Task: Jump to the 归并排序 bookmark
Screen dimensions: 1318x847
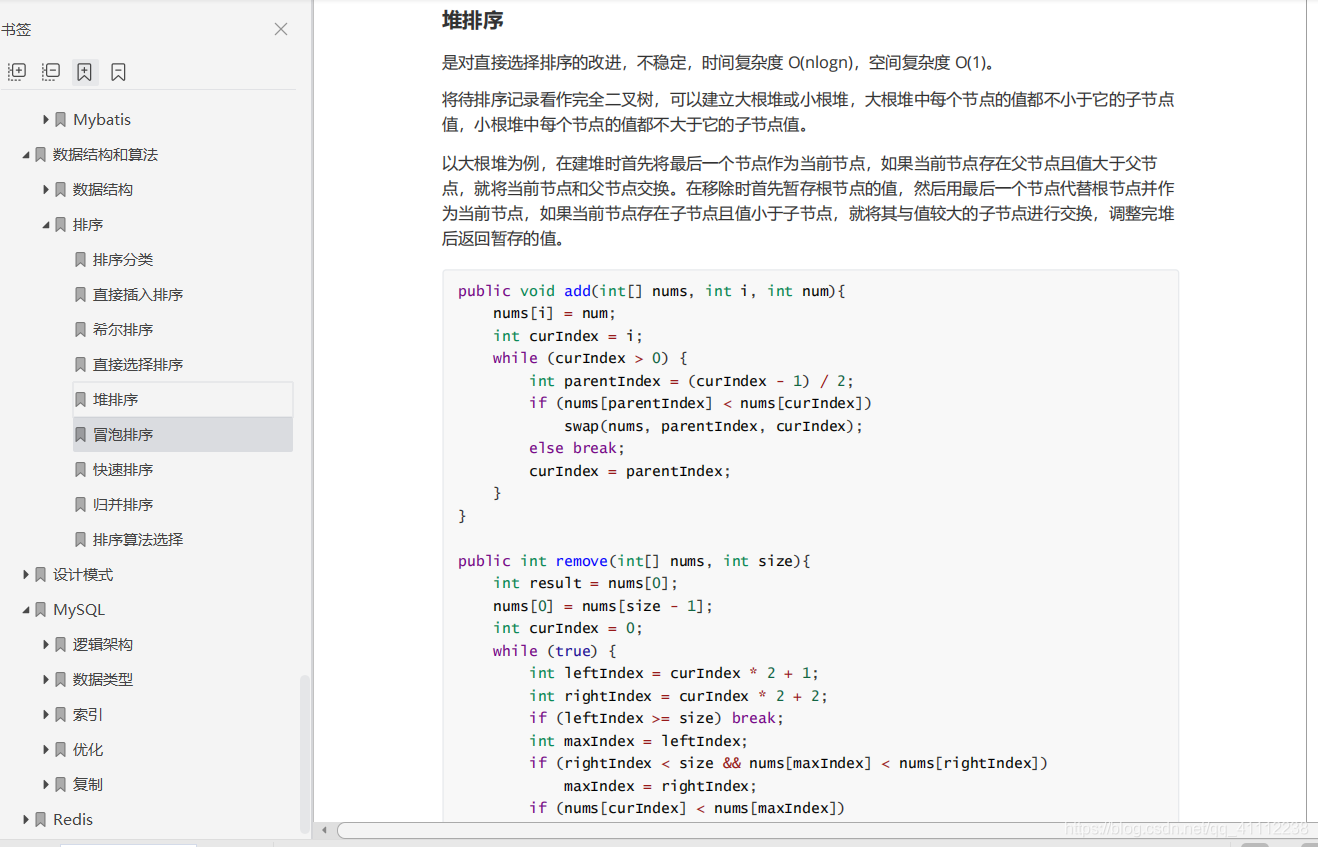Action: tap(123, 504)
